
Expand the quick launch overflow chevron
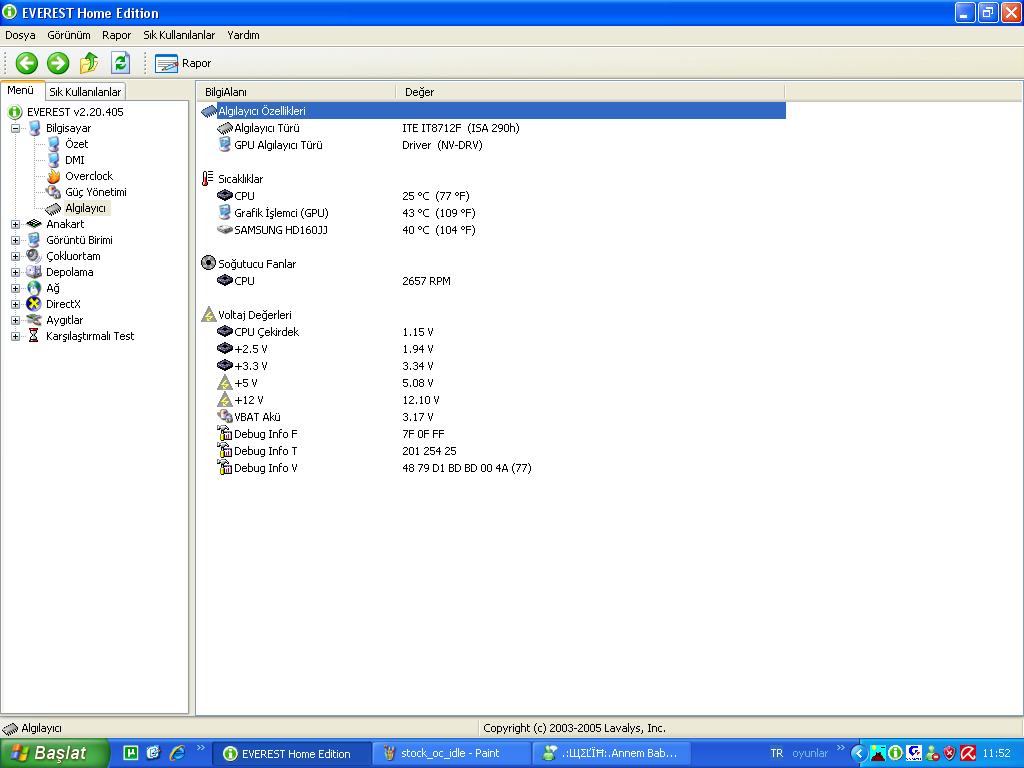(200, 748)
